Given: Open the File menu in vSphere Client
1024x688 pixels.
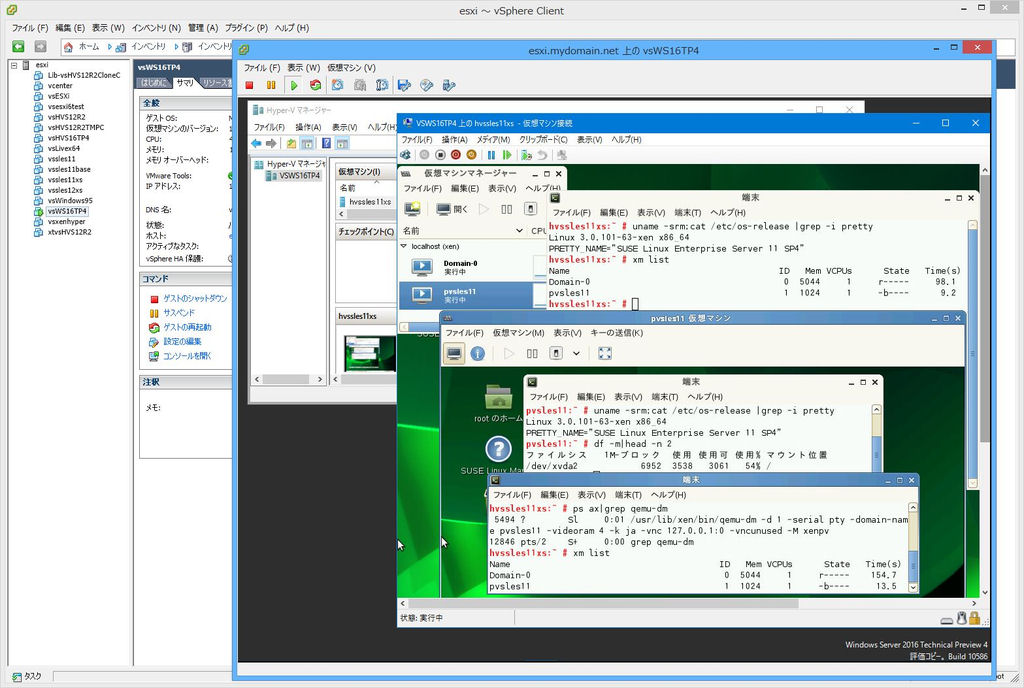Looking at the screenshot, I should (x=30, y=28).
